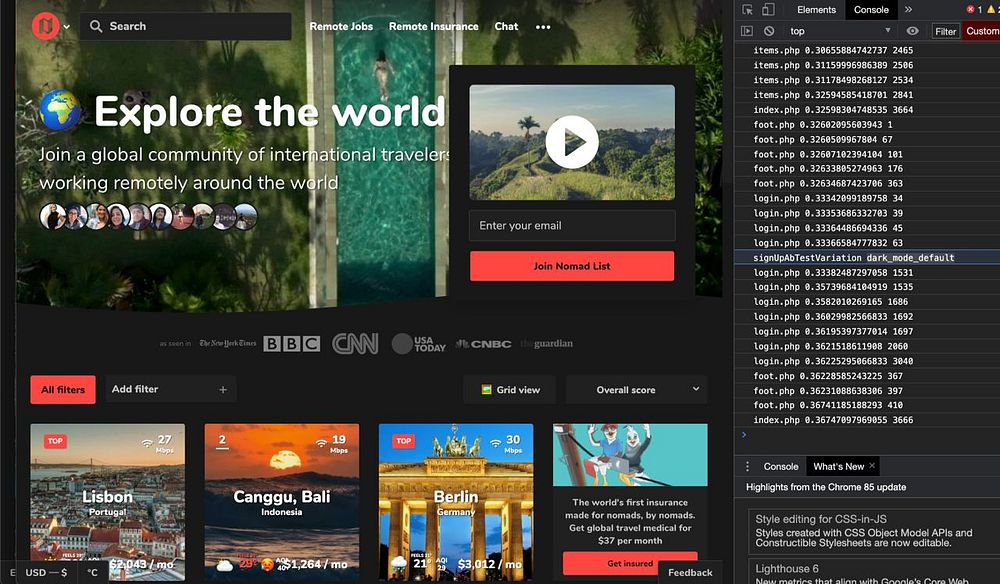Open the USD currency selector
1000x584 pixels.
(x=46, y=573)
